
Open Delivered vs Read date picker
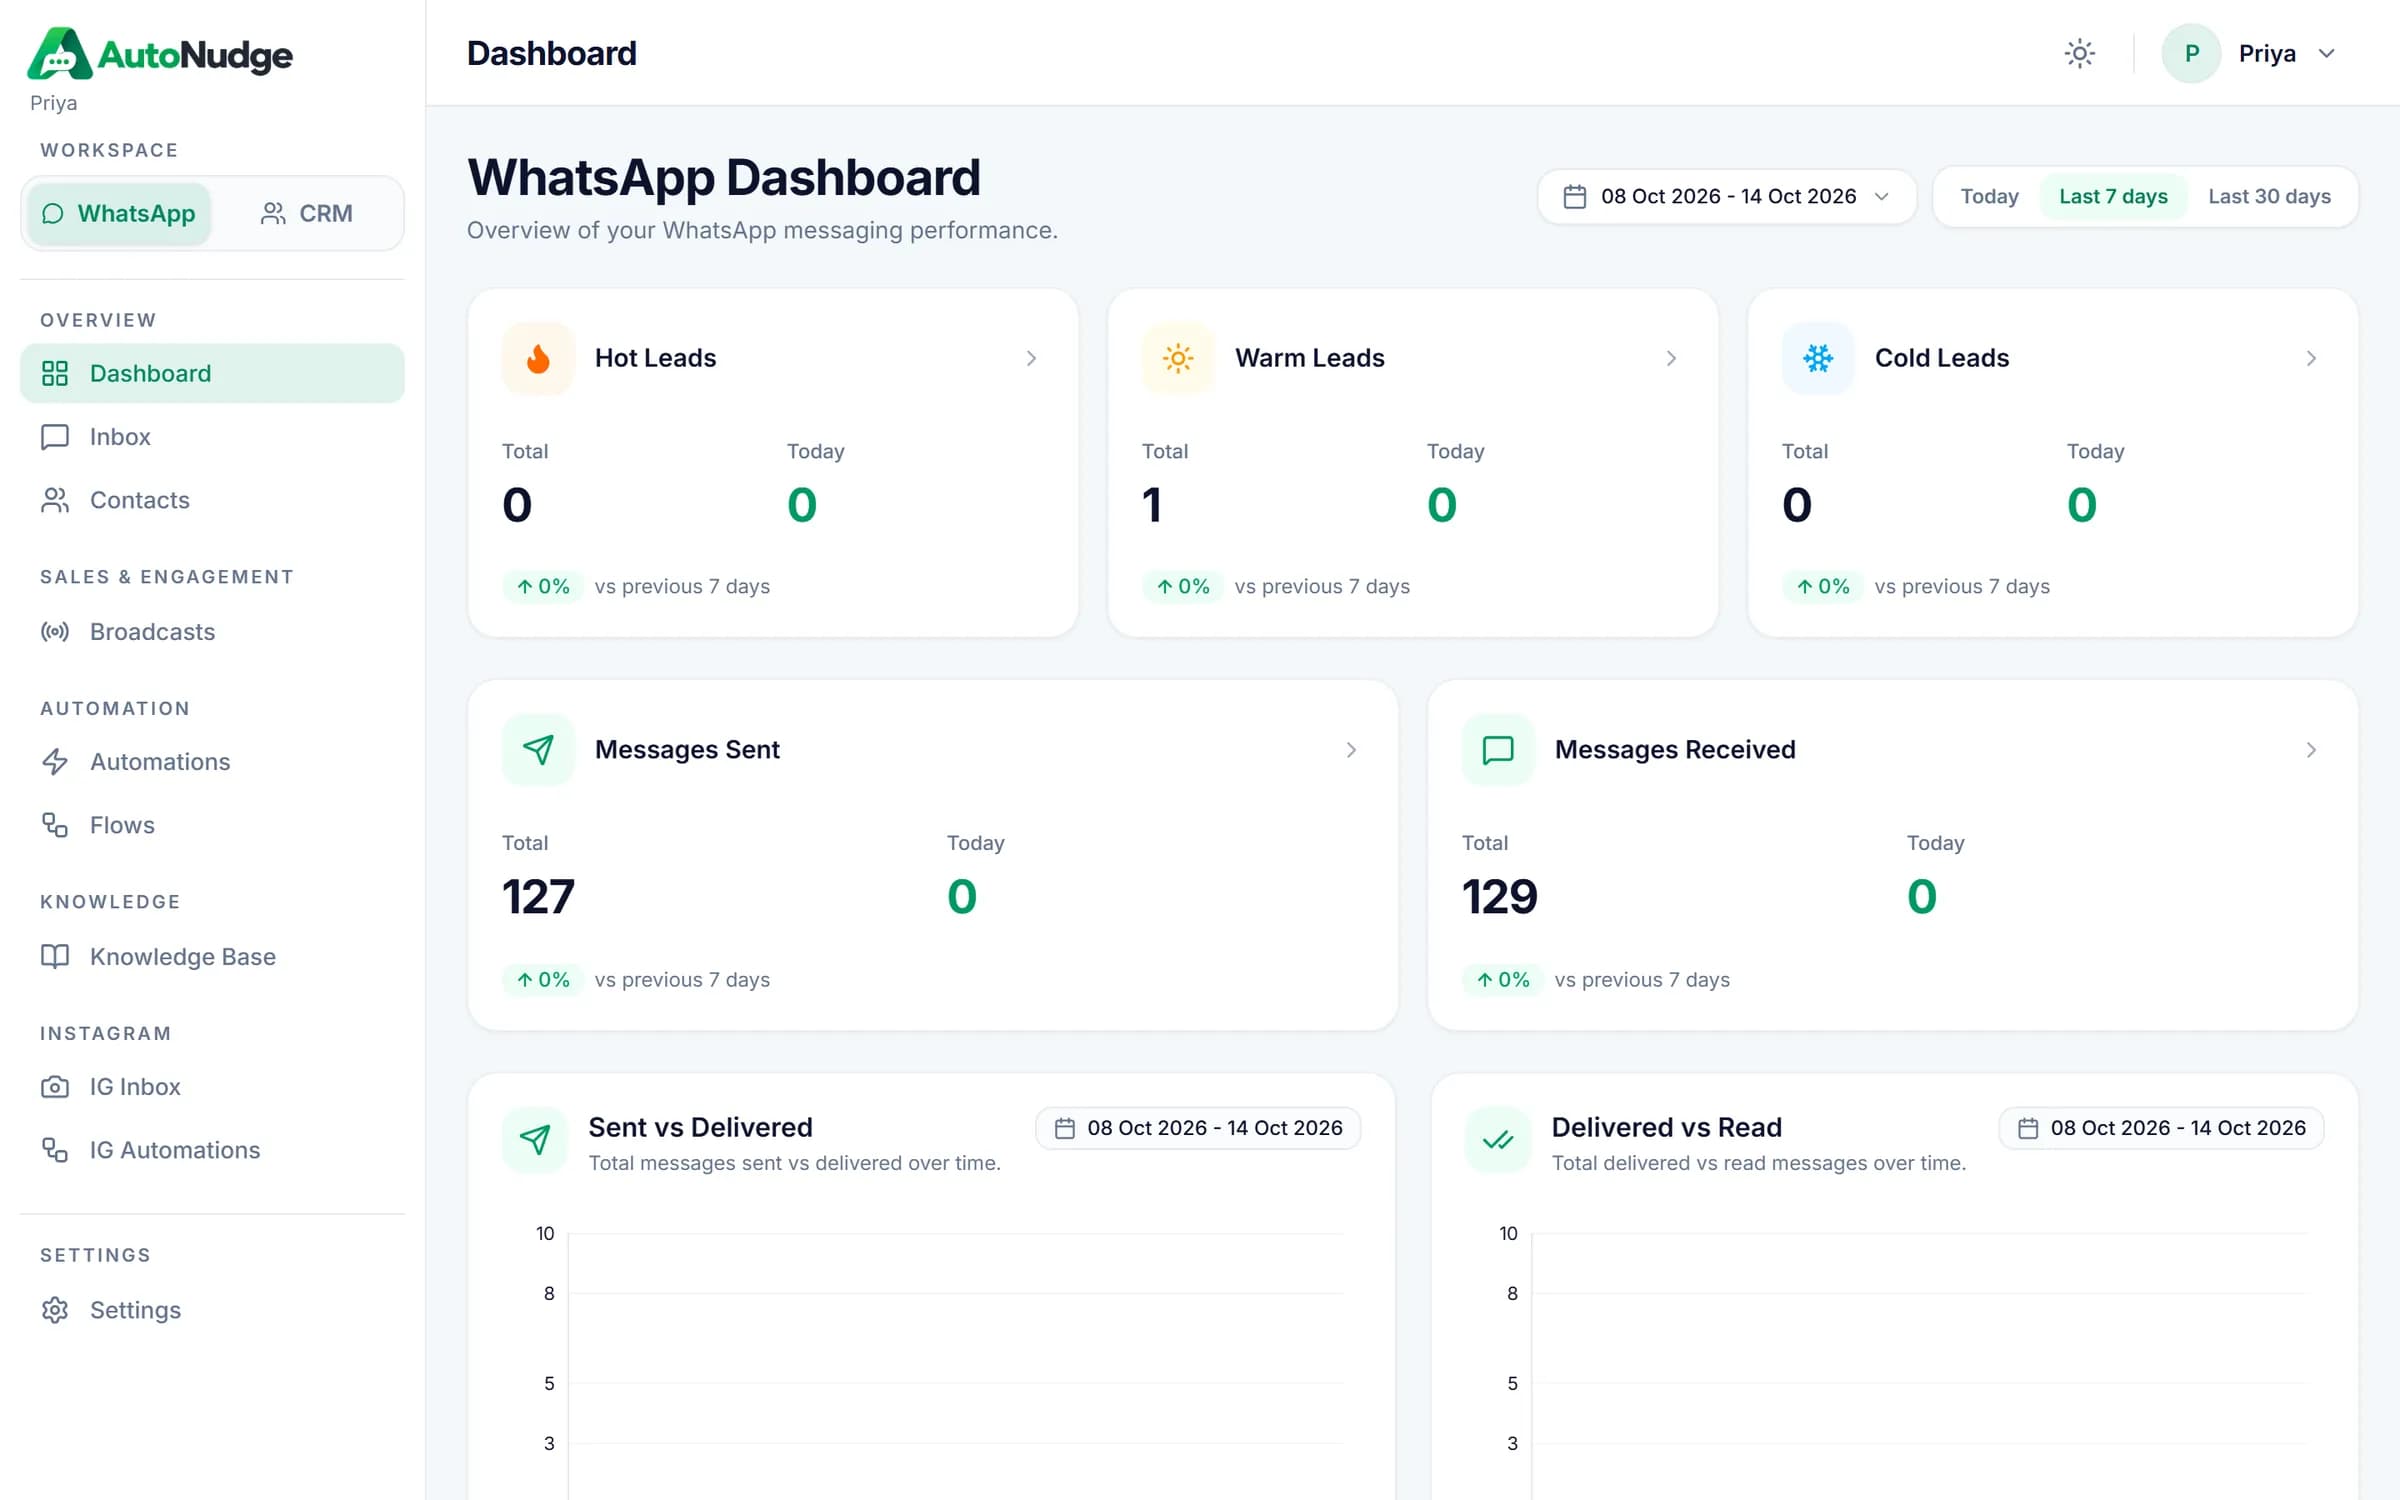point(2161,1128)
